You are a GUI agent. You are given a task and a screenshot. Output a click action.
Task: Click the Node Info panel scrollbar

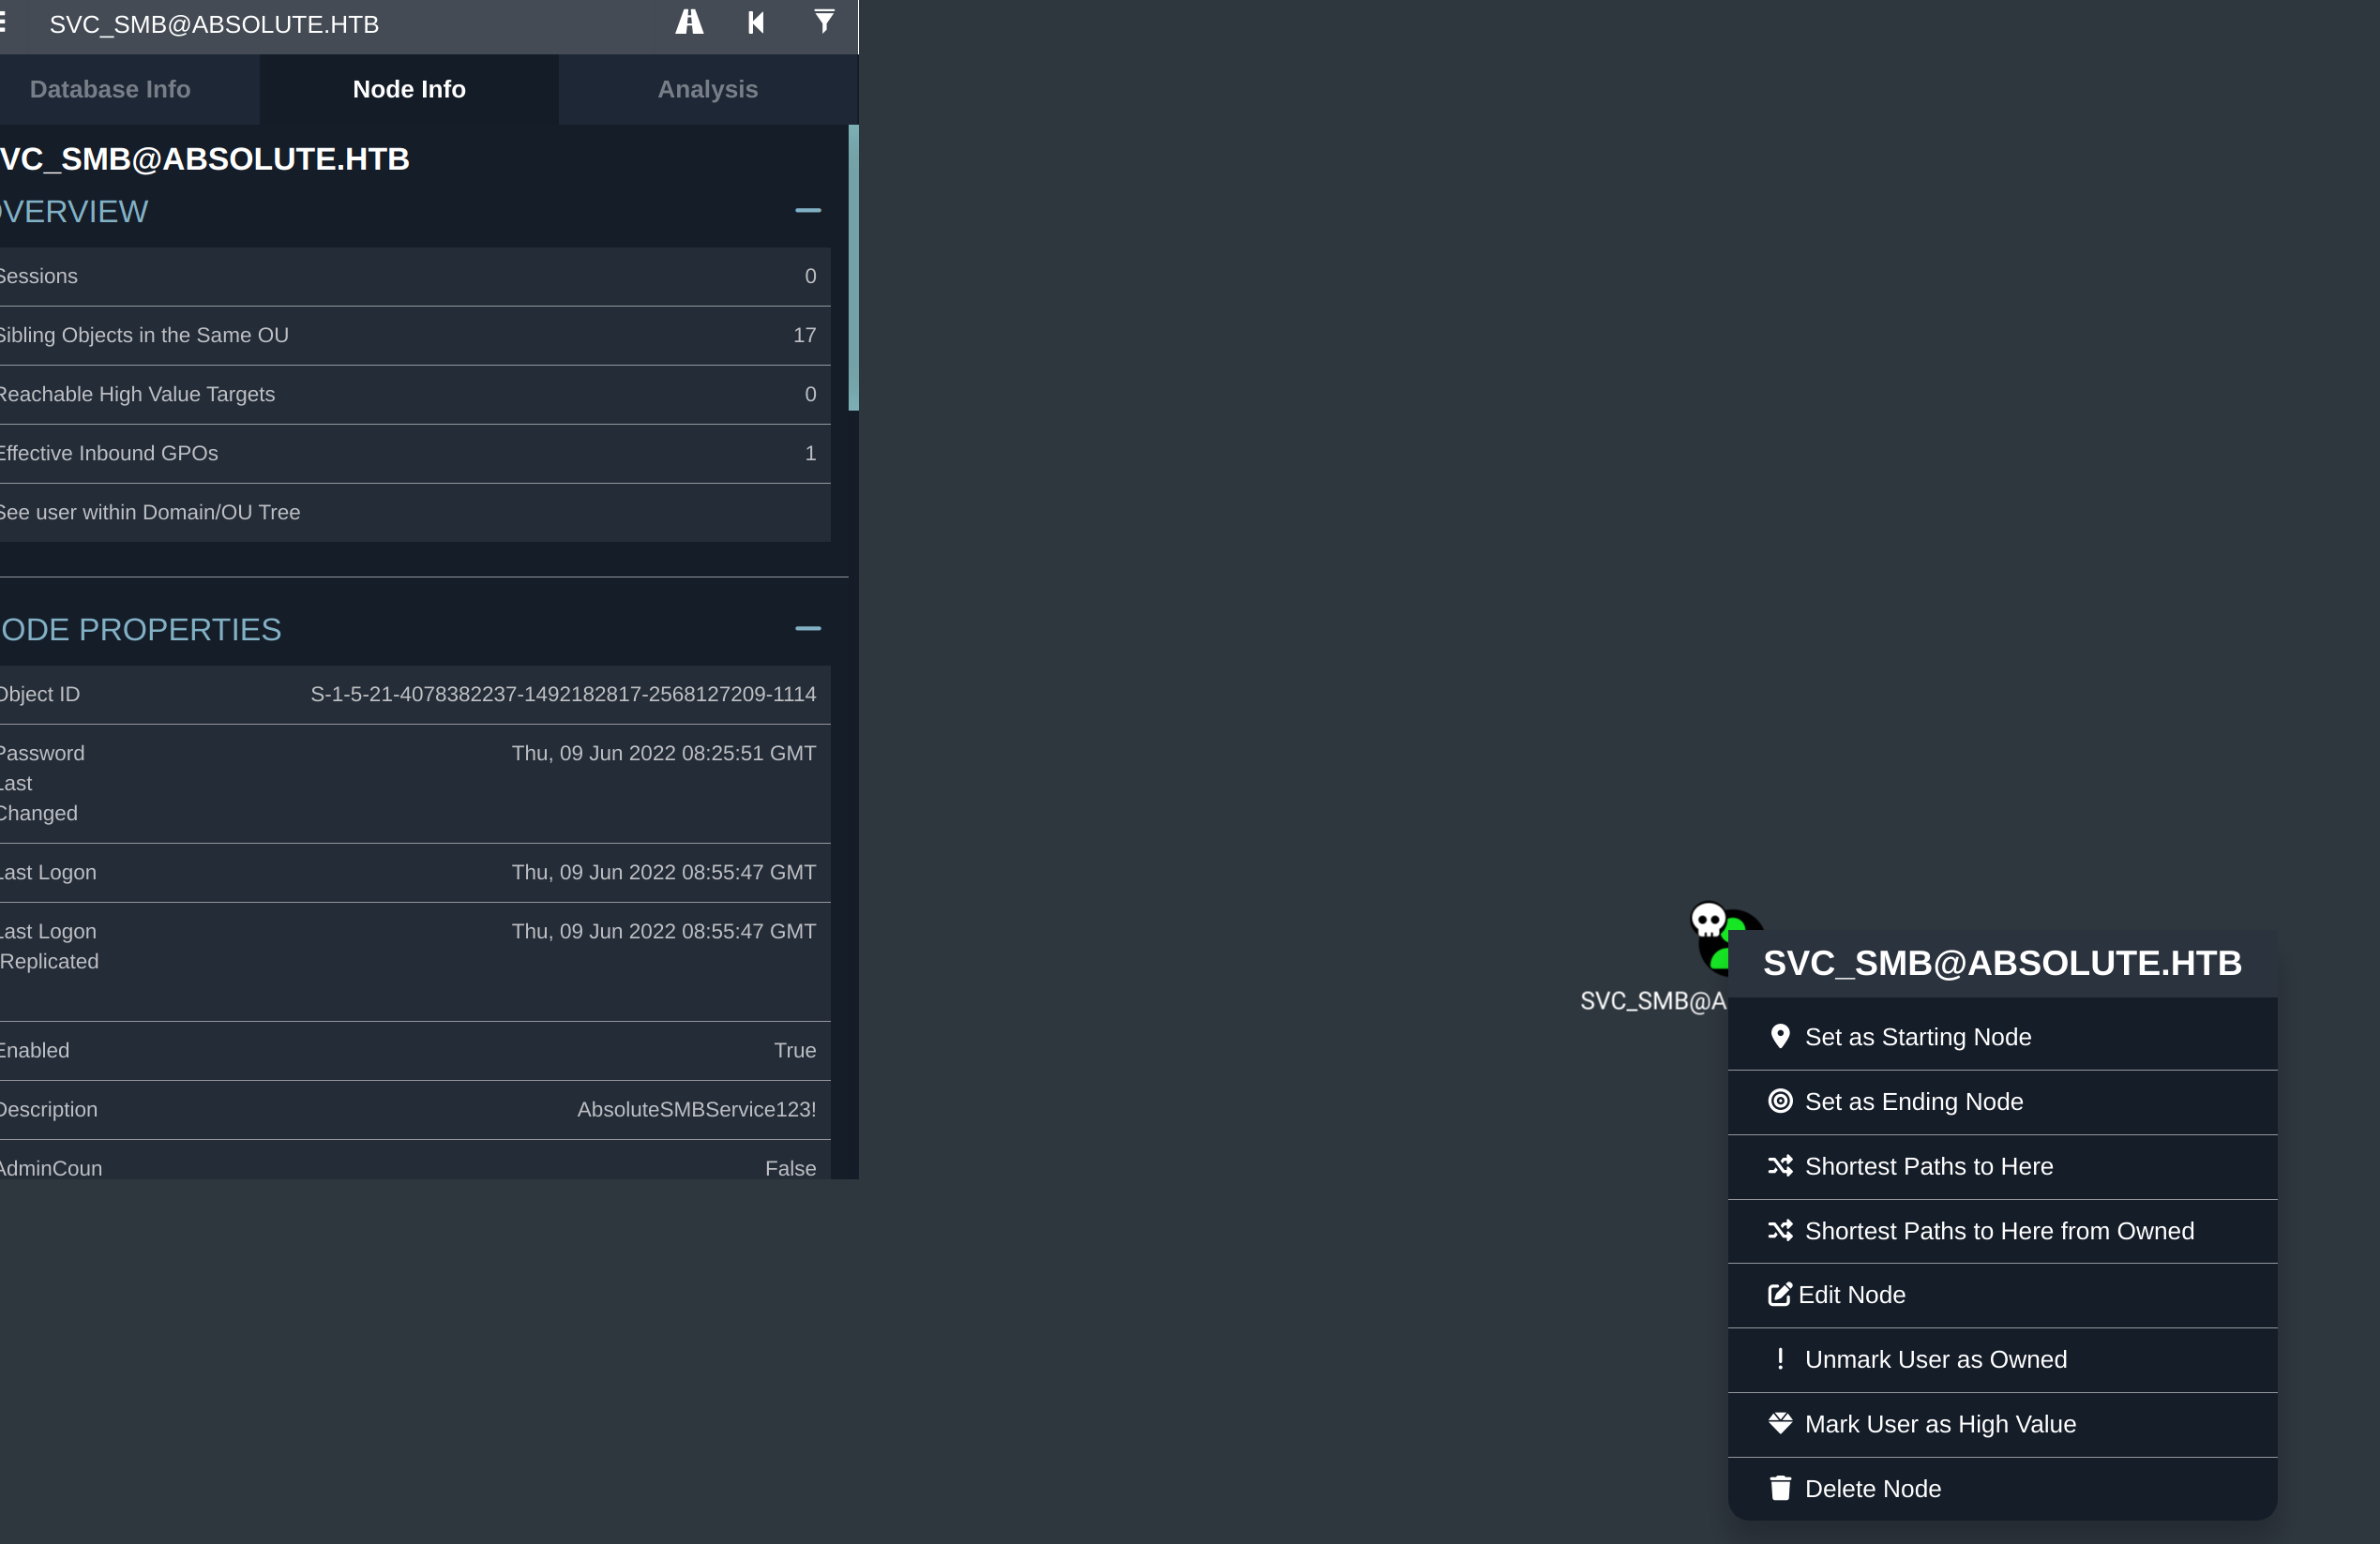click(x=853, y=268)
